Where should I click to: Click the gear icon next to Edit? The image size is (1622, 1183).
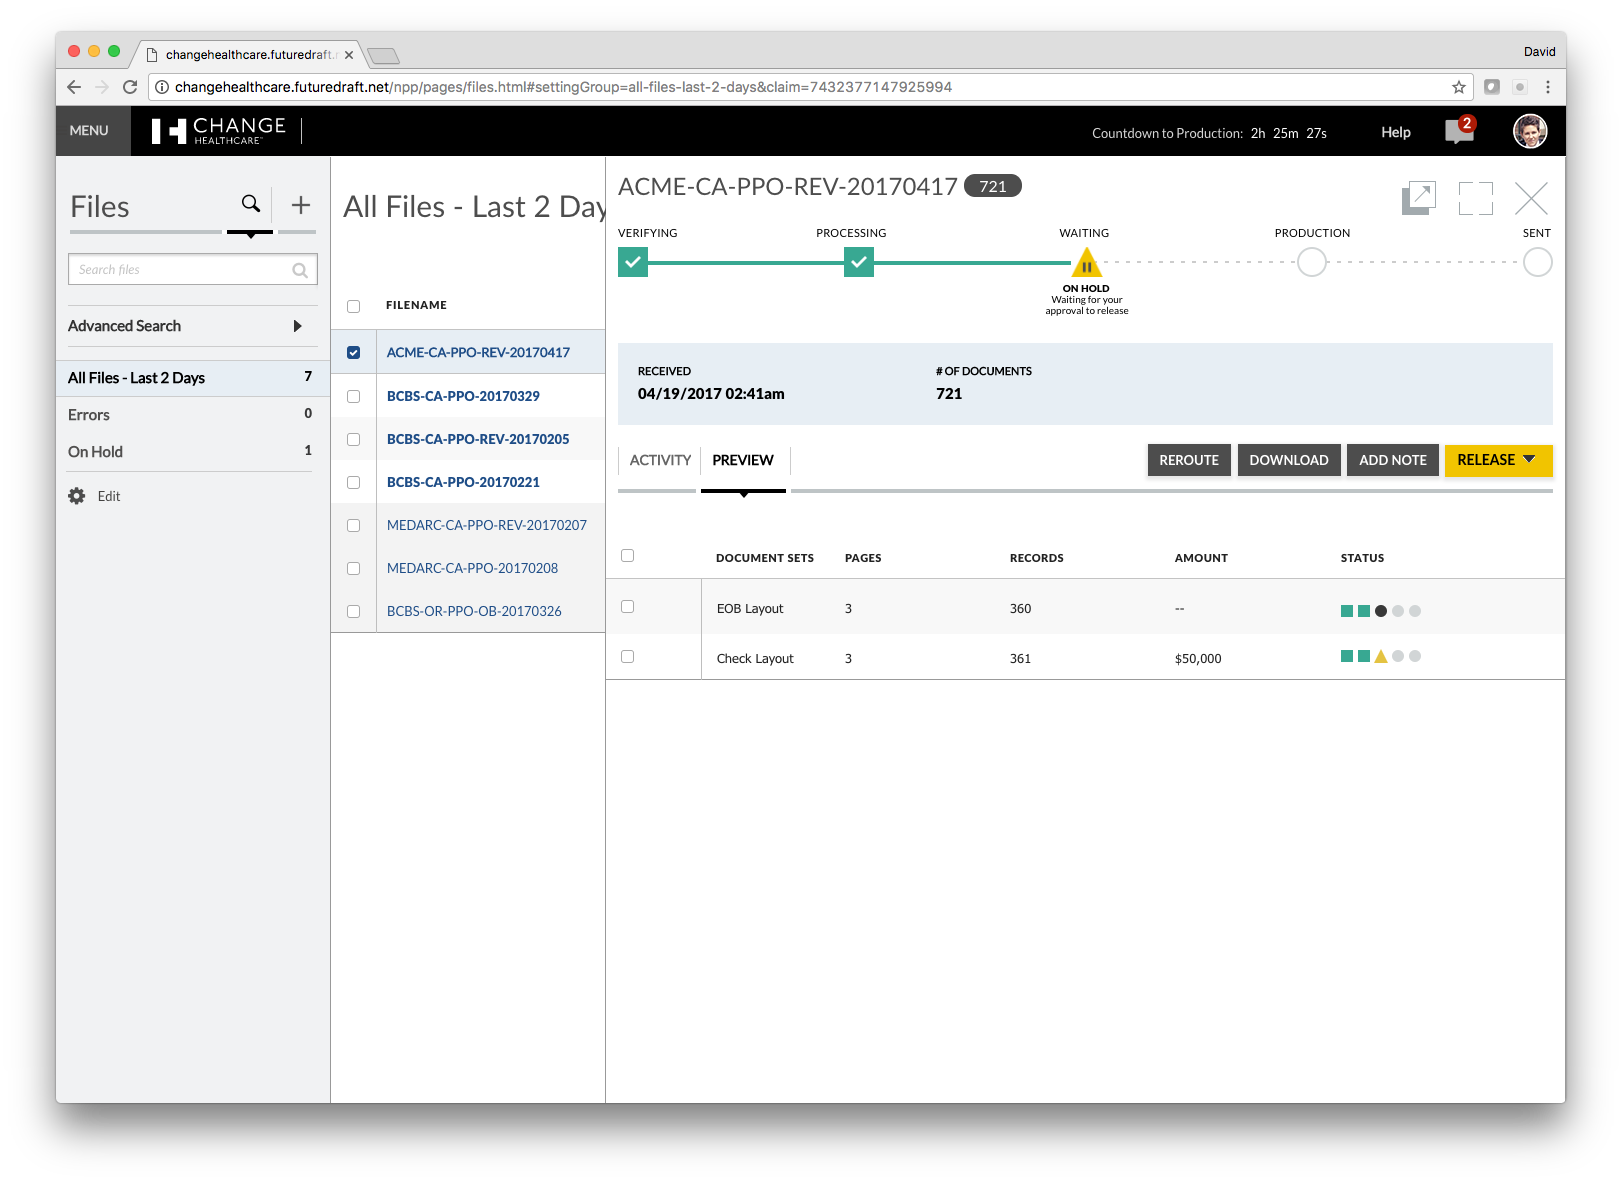pyautogui.click(x=77, y=496)
